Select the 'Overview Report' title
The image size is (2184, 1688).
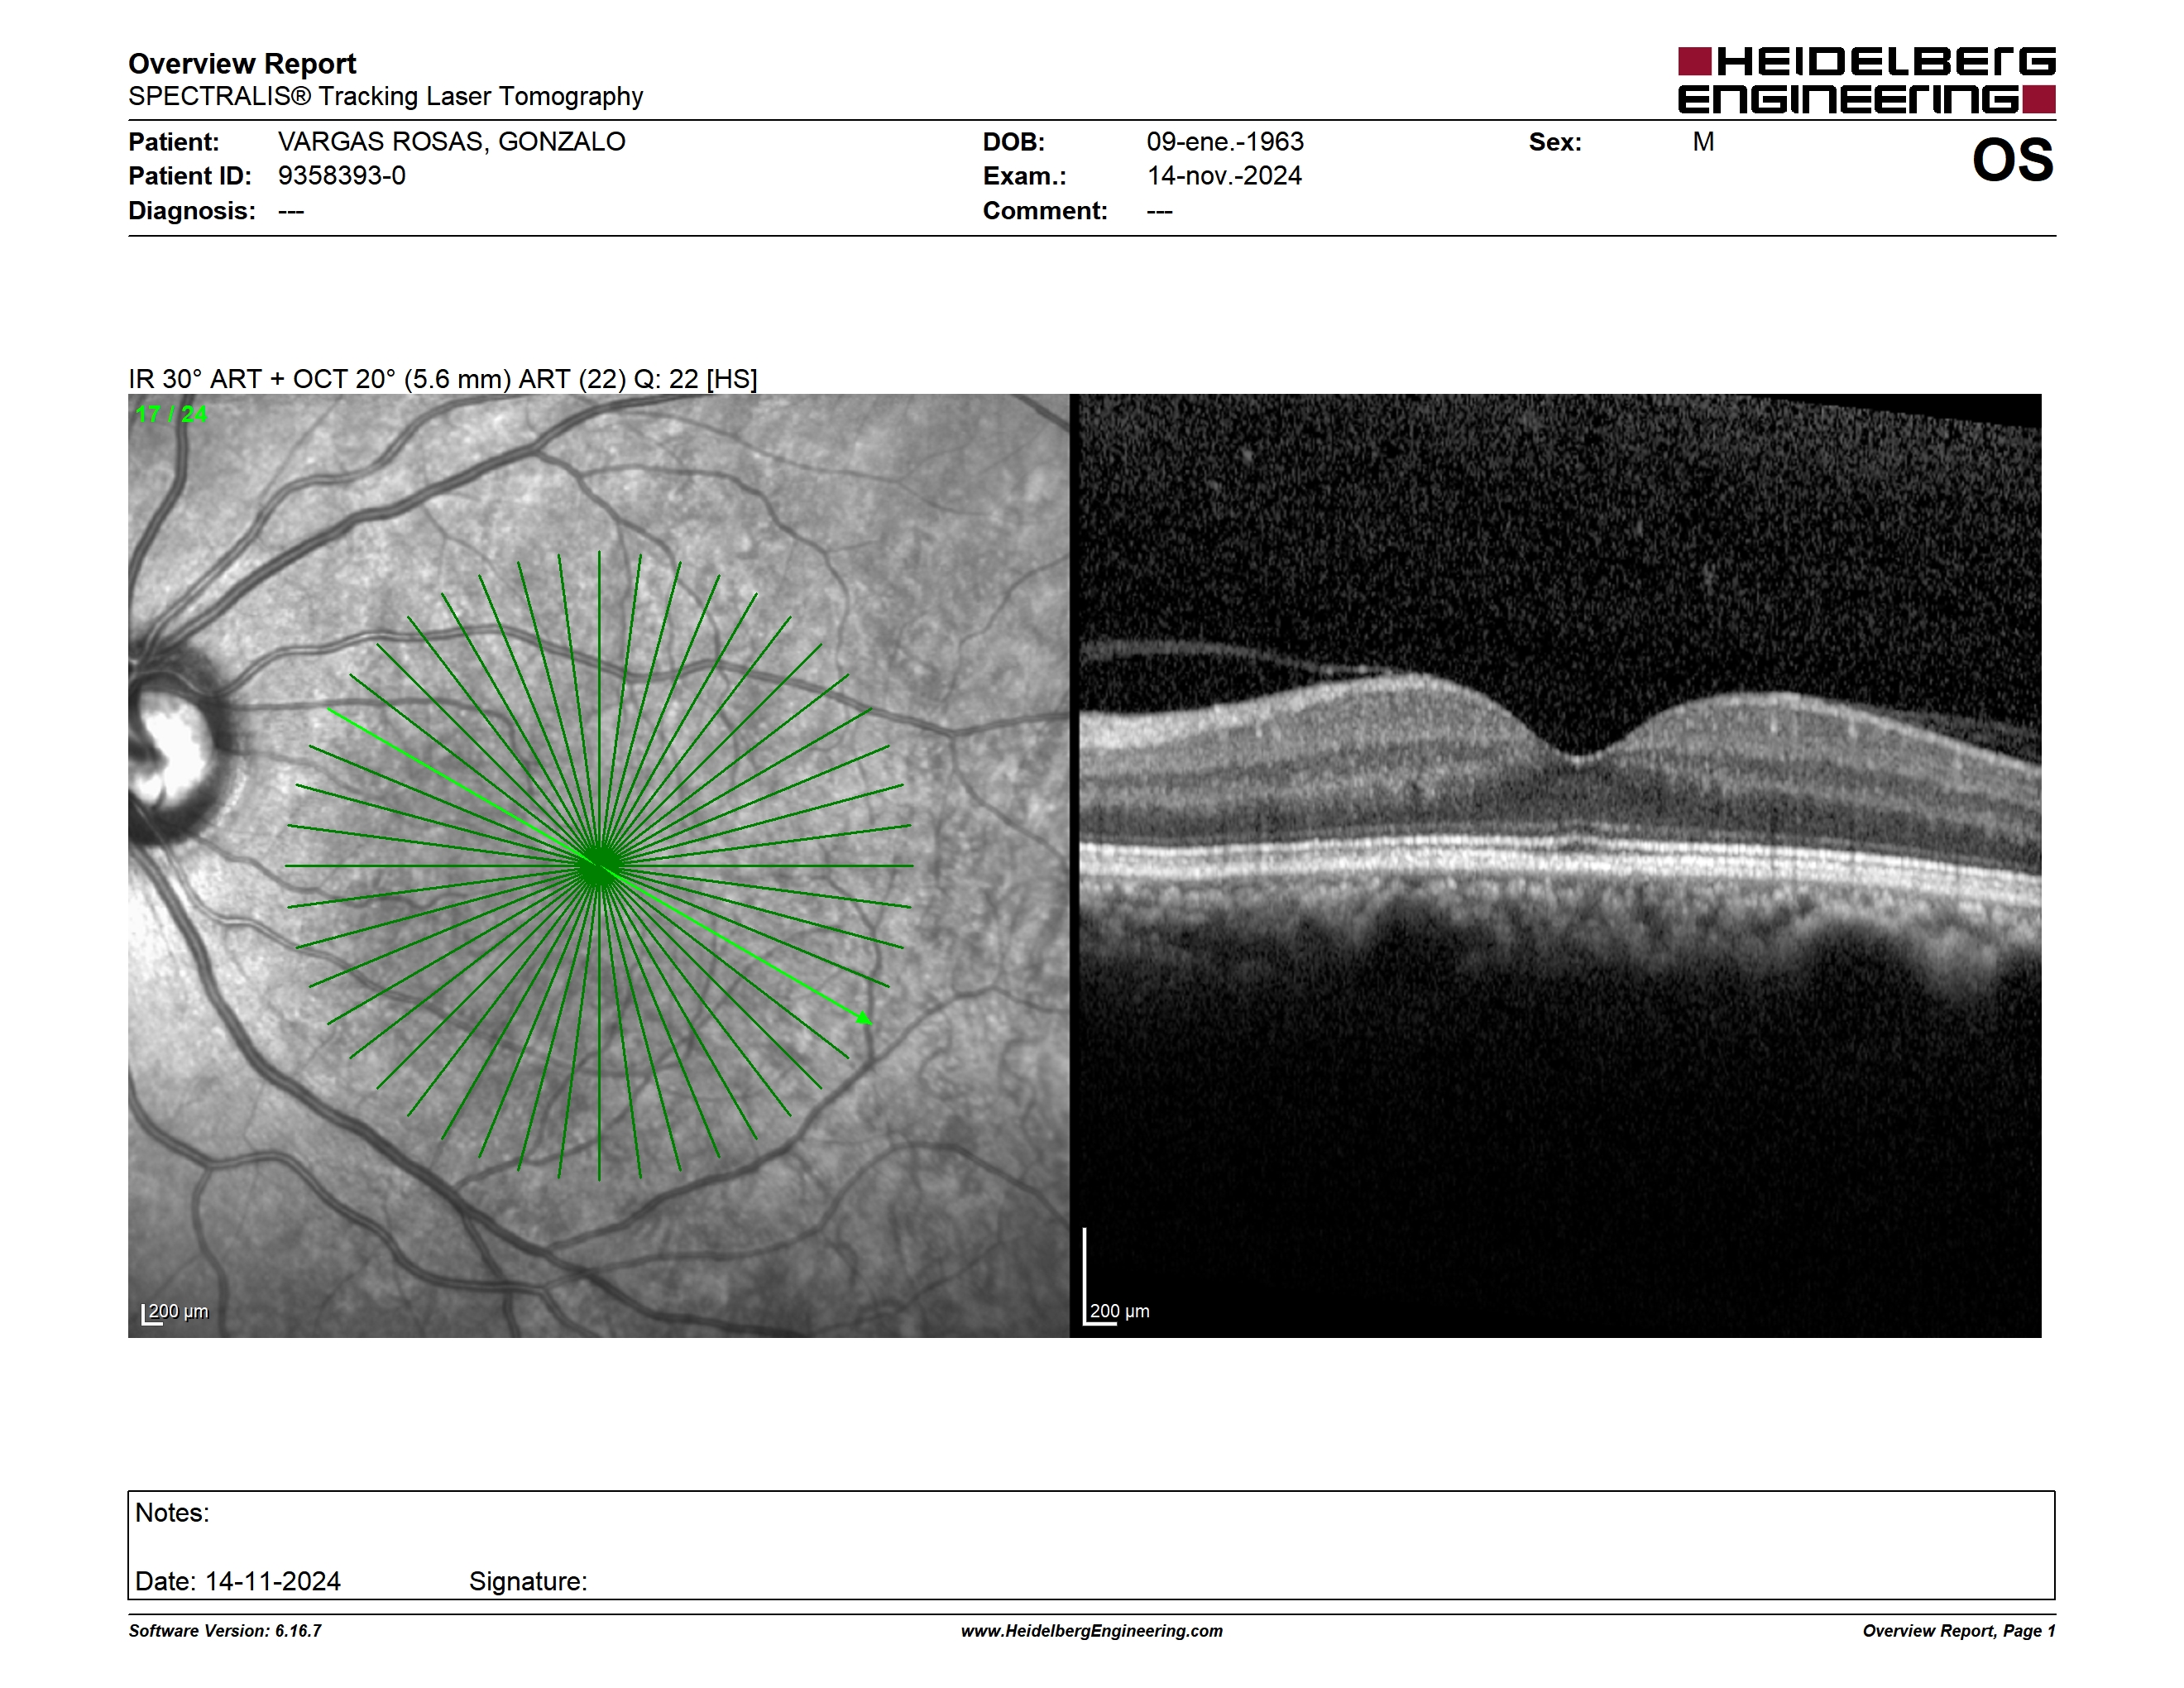242,64
